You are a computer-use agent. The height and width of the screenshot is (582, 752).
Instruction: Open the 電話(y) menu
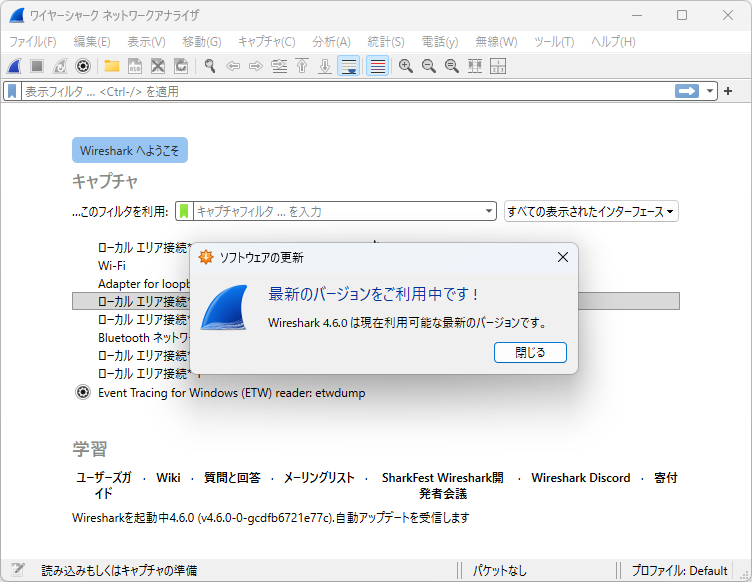(440, 42)
